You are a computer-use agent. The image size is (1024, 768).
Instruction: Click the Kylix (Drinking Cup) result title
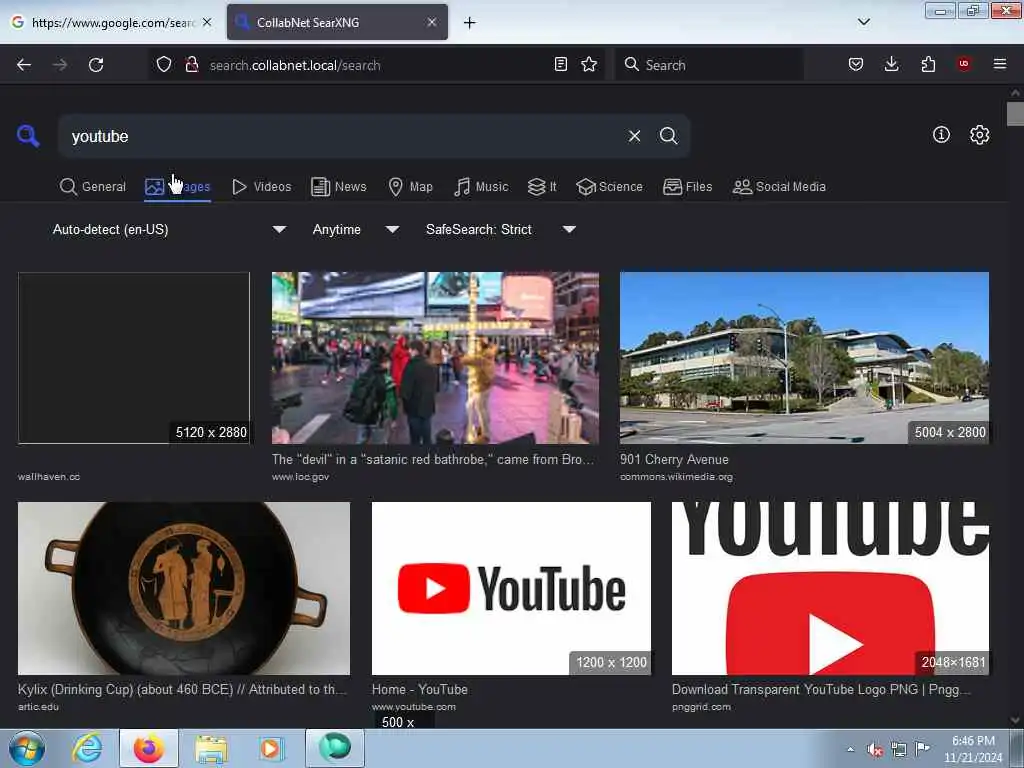pyautogui.click(x=182, y=689)
